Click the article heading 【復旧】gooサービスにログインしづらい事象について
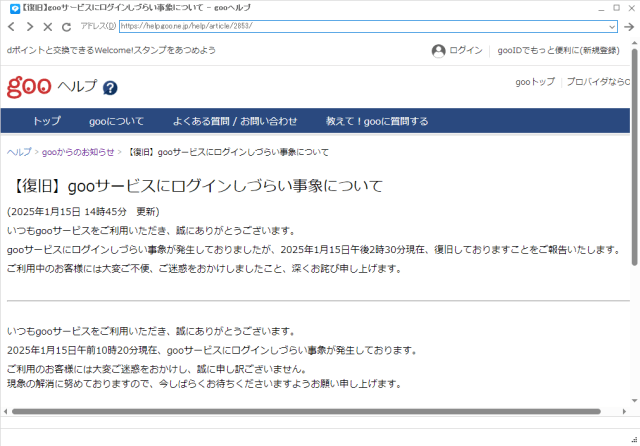640x446 pixels. coord(195,186)
